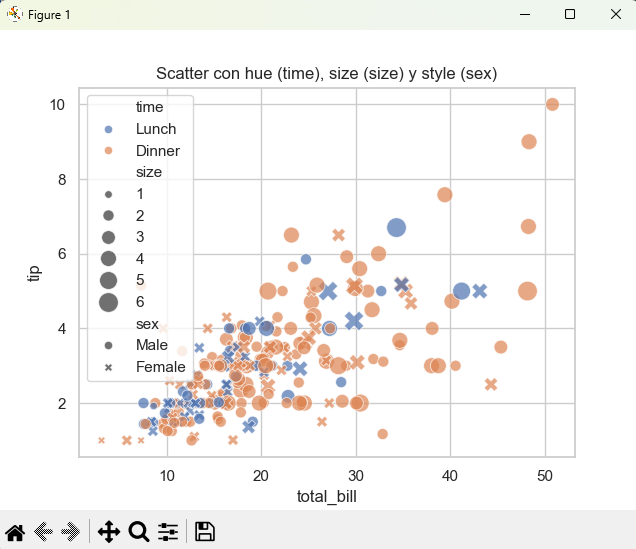The height and width of the screenshot is (549, 636).
Task: Click the Home reset view icon
Action: (x=15, y=532)
